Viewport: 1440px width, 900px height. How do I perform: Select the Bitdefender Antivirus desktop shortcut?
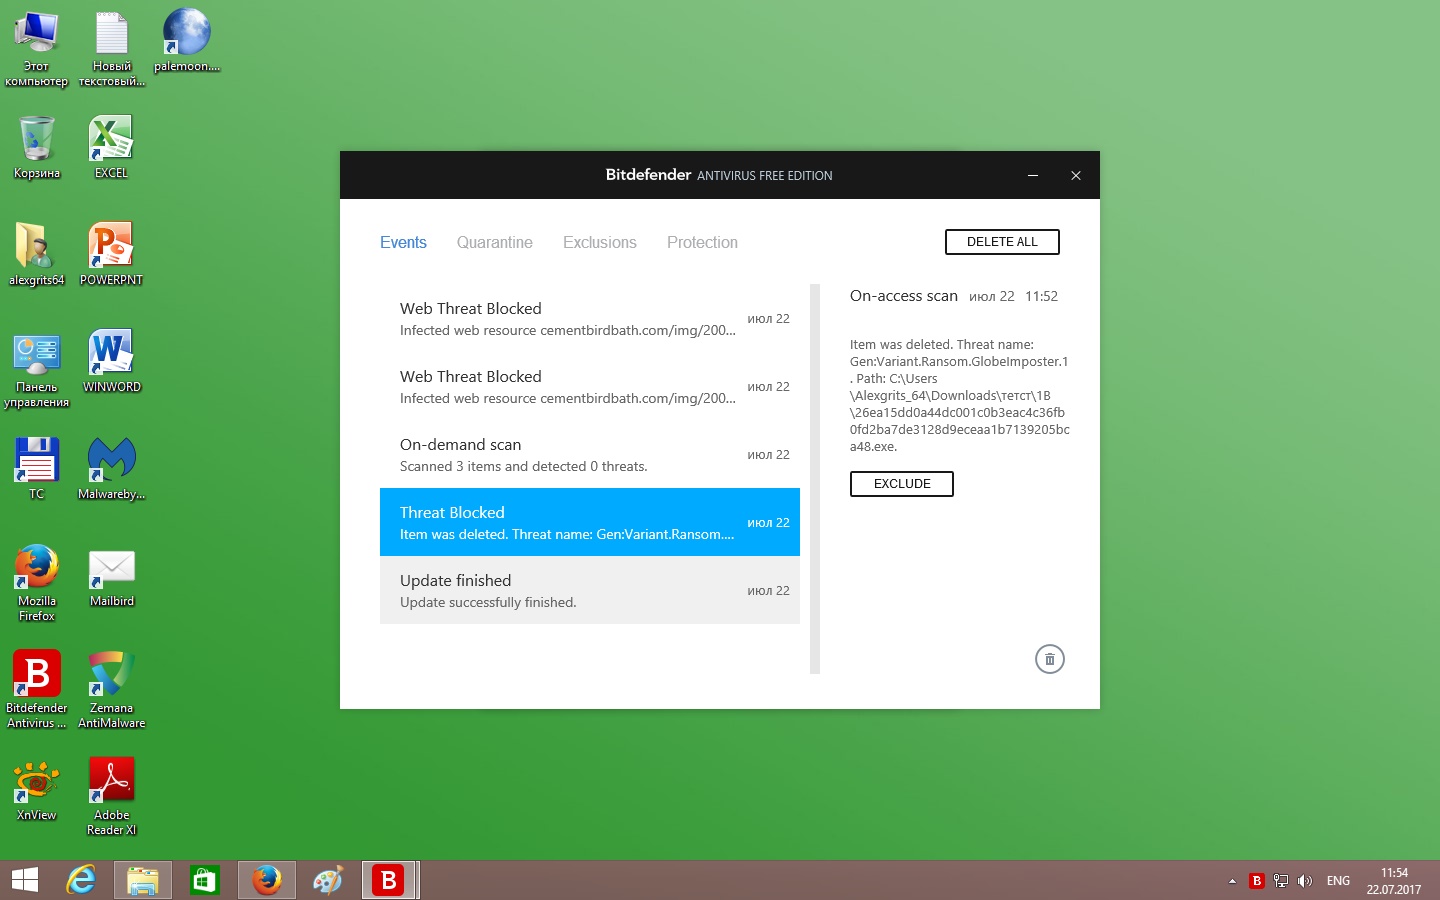click(37, 690)
